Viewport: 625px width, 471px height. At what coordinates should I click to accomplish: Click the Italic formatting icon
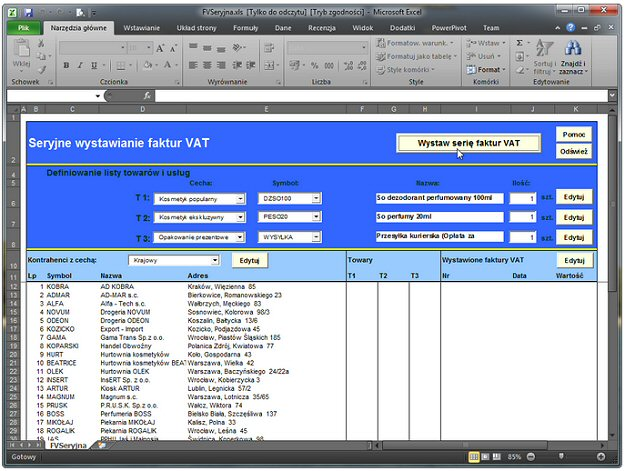point(79,66)
